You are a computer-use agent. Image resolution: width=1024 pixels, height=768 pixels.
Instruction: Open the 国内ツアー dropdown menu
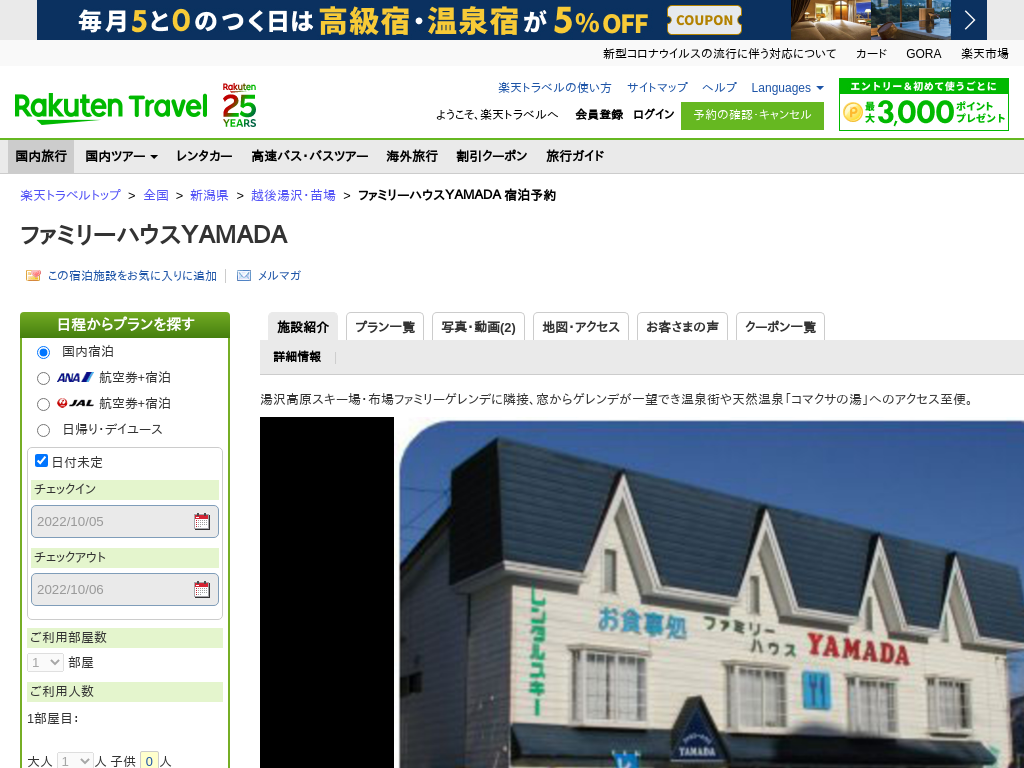pyautogui.click(x=121, y=156)
